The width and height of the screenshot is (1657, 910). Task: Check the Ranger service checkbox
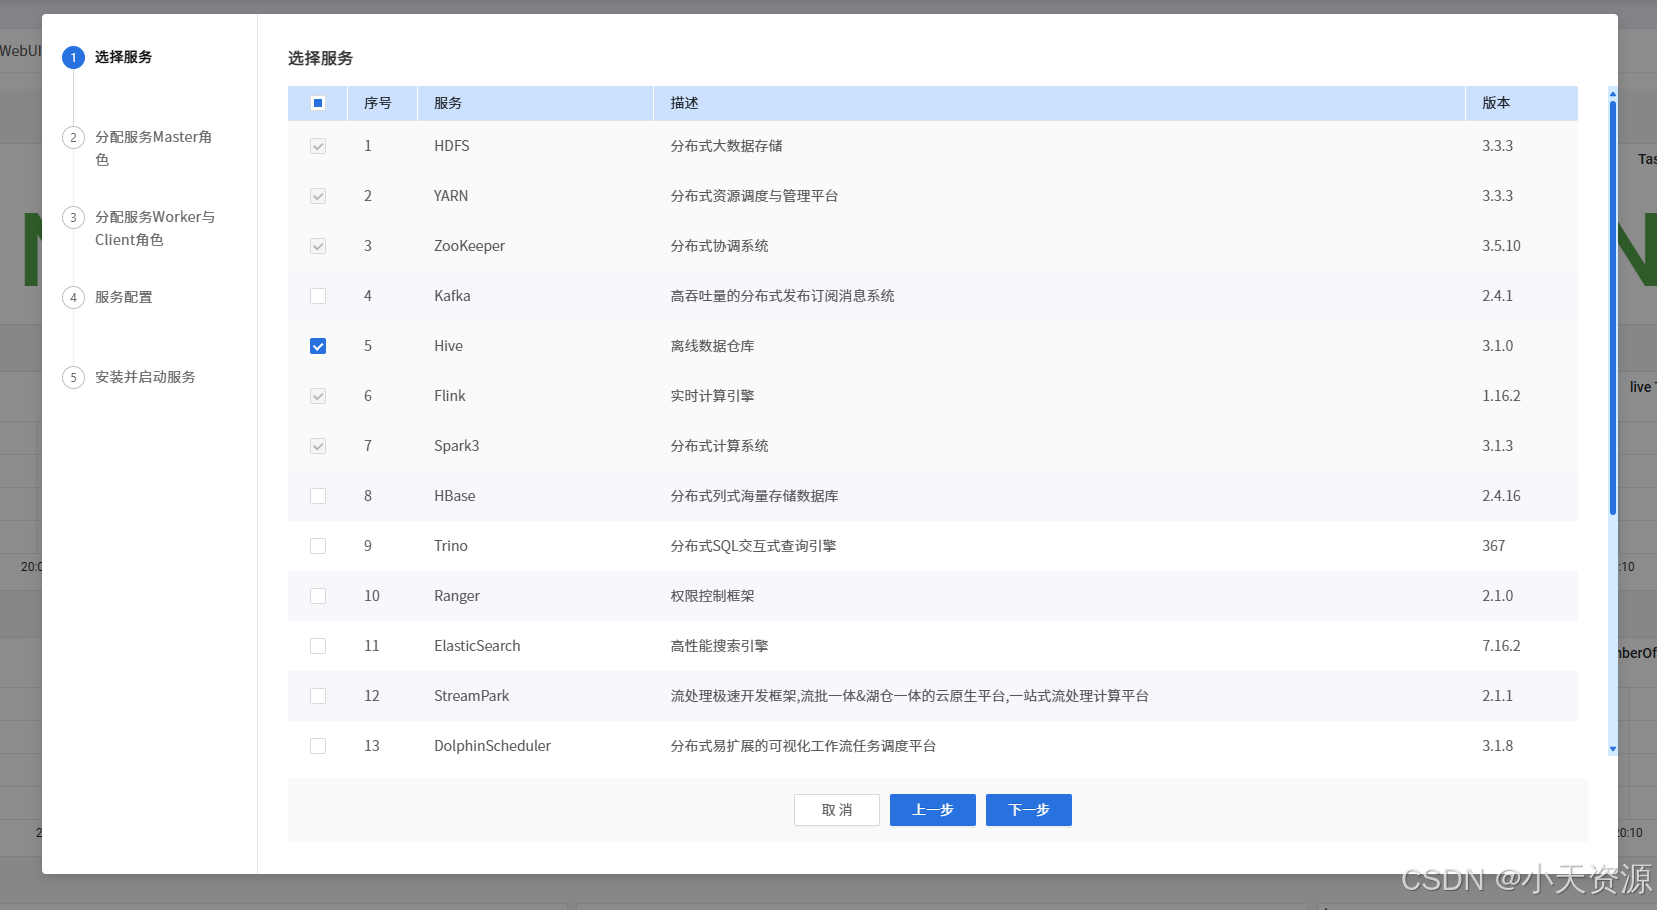(x=318, y=596)
